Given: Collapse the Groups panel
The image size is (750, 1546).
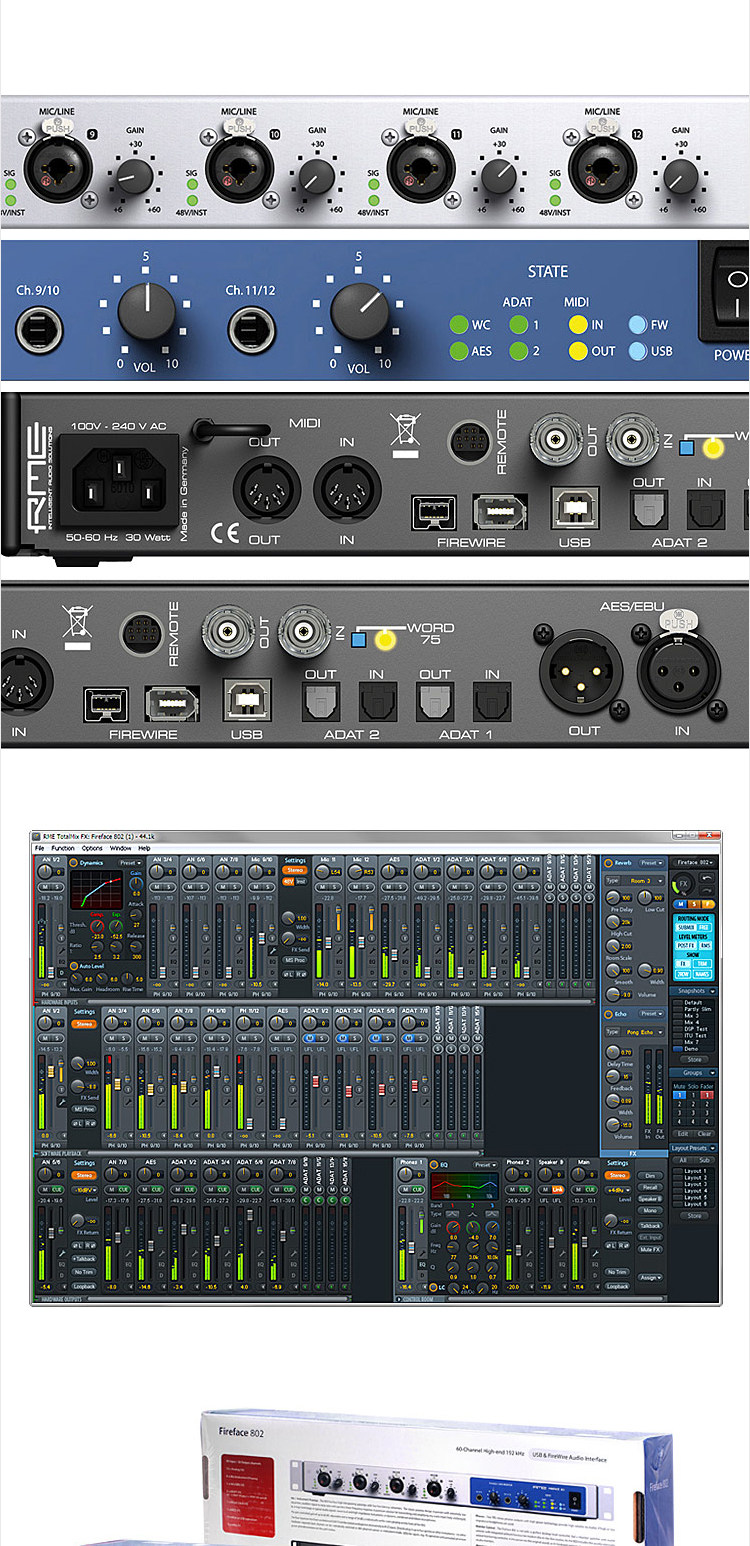Looking at the screenshot, I should 712,1073.
